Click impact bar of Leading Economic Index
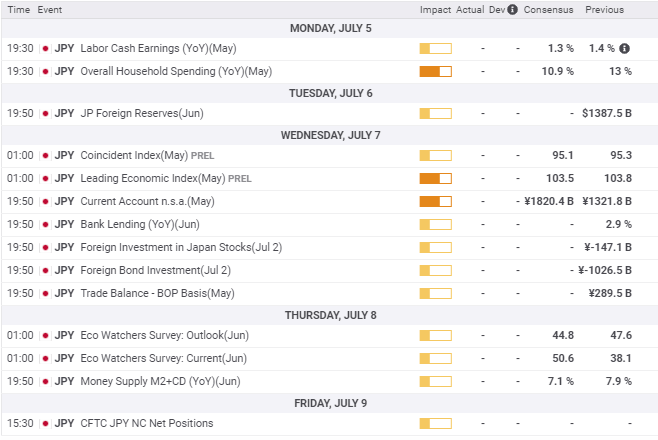 [x=435, y=178]
